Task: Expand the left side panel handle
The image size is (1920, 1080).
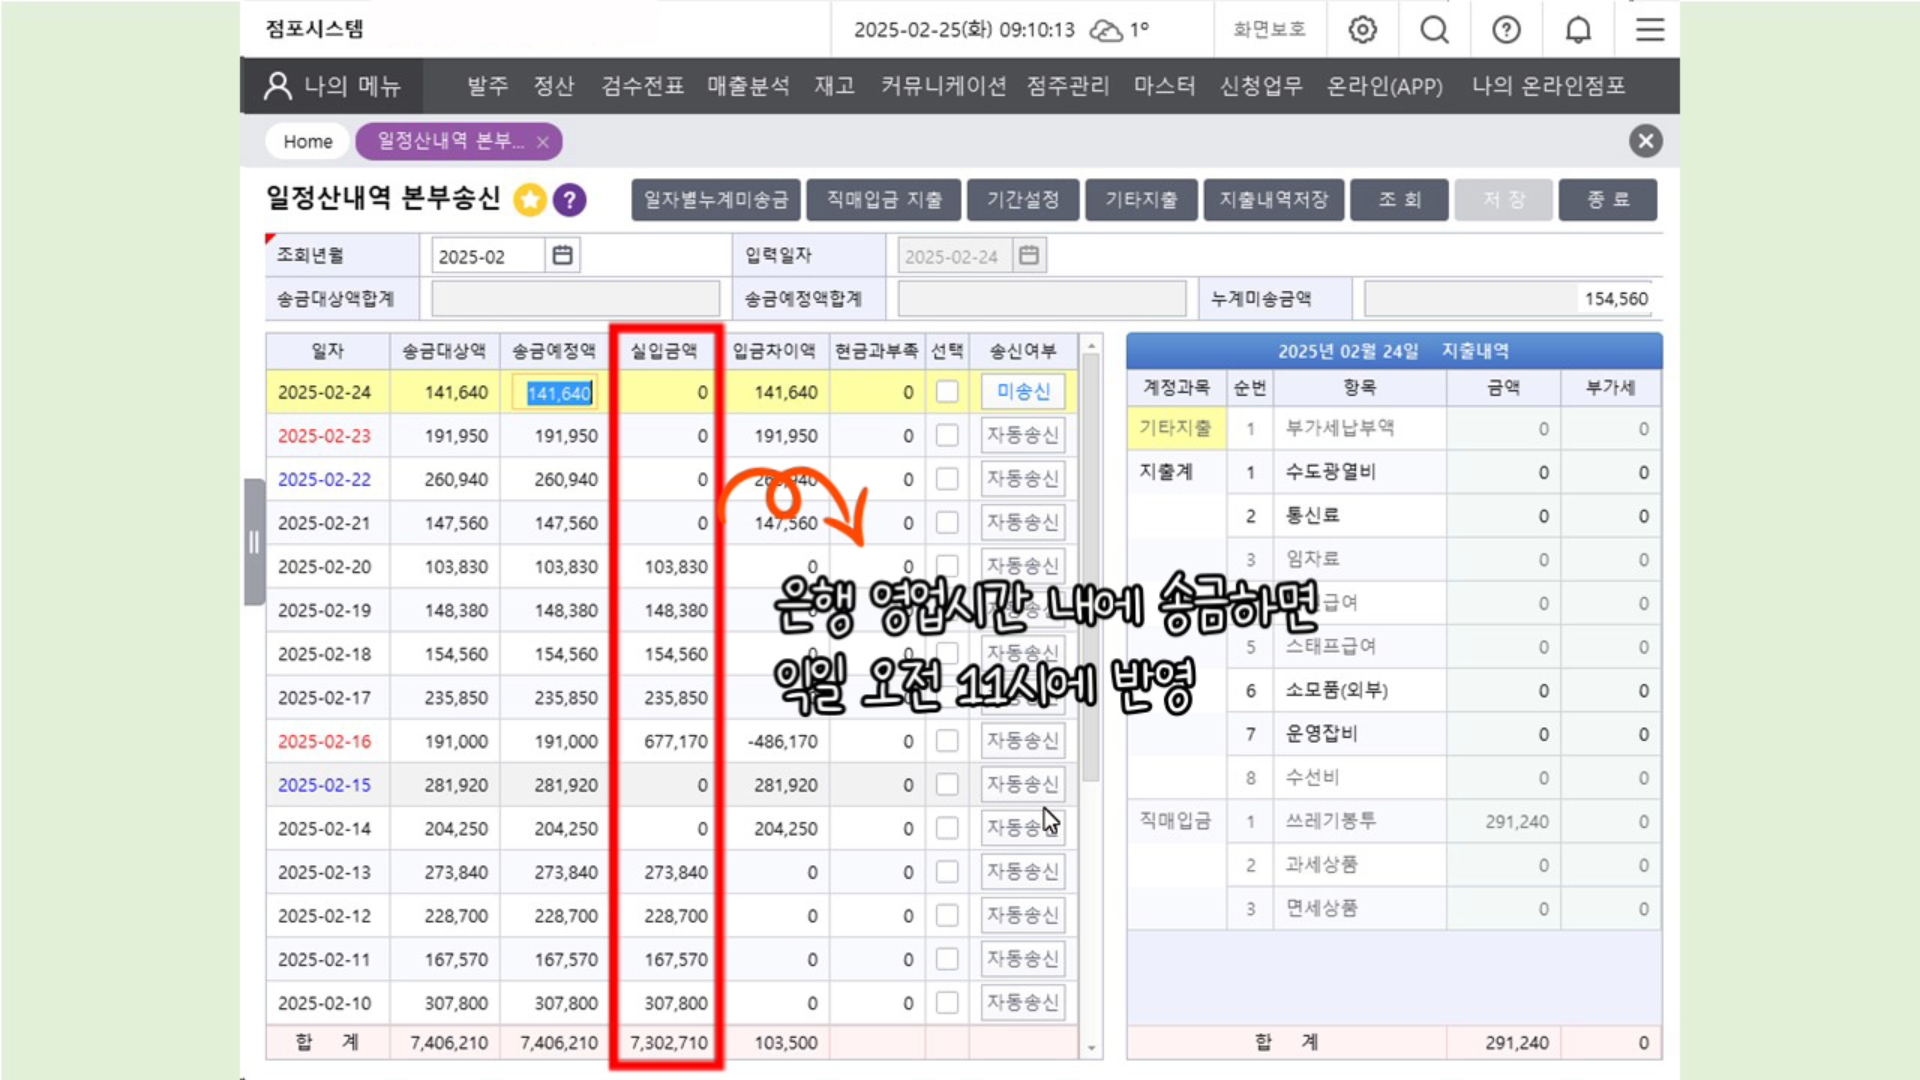Action: pyautogui.click(x=254, y=542)
